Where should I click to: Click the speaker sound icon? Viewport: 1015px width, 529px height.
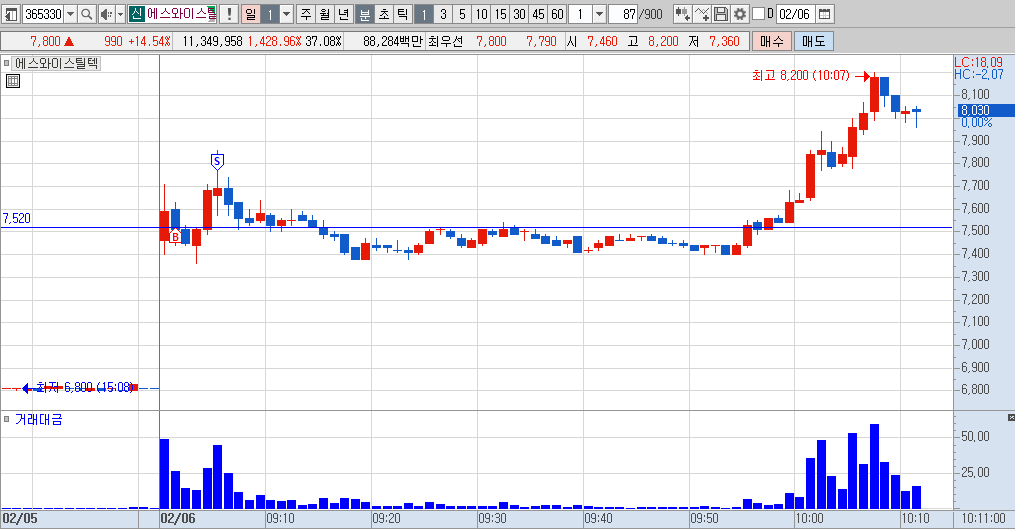tap(106, 14)
